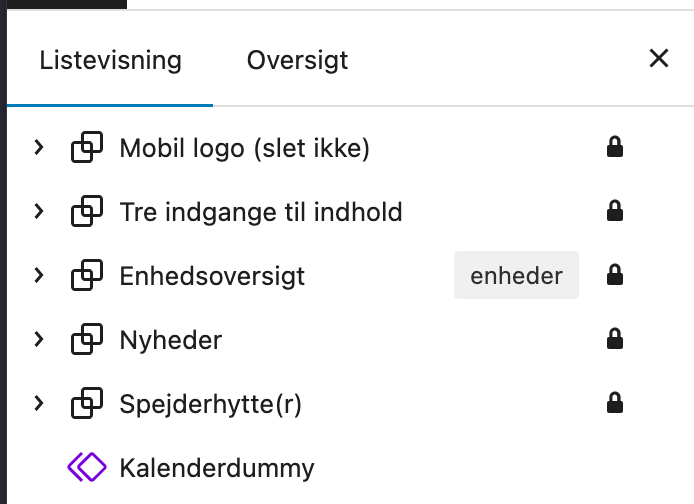Screen dimensions: 694x504
Task: Click the group icon beside Tre indgange til indhold
Action: (x=87, y=212)
